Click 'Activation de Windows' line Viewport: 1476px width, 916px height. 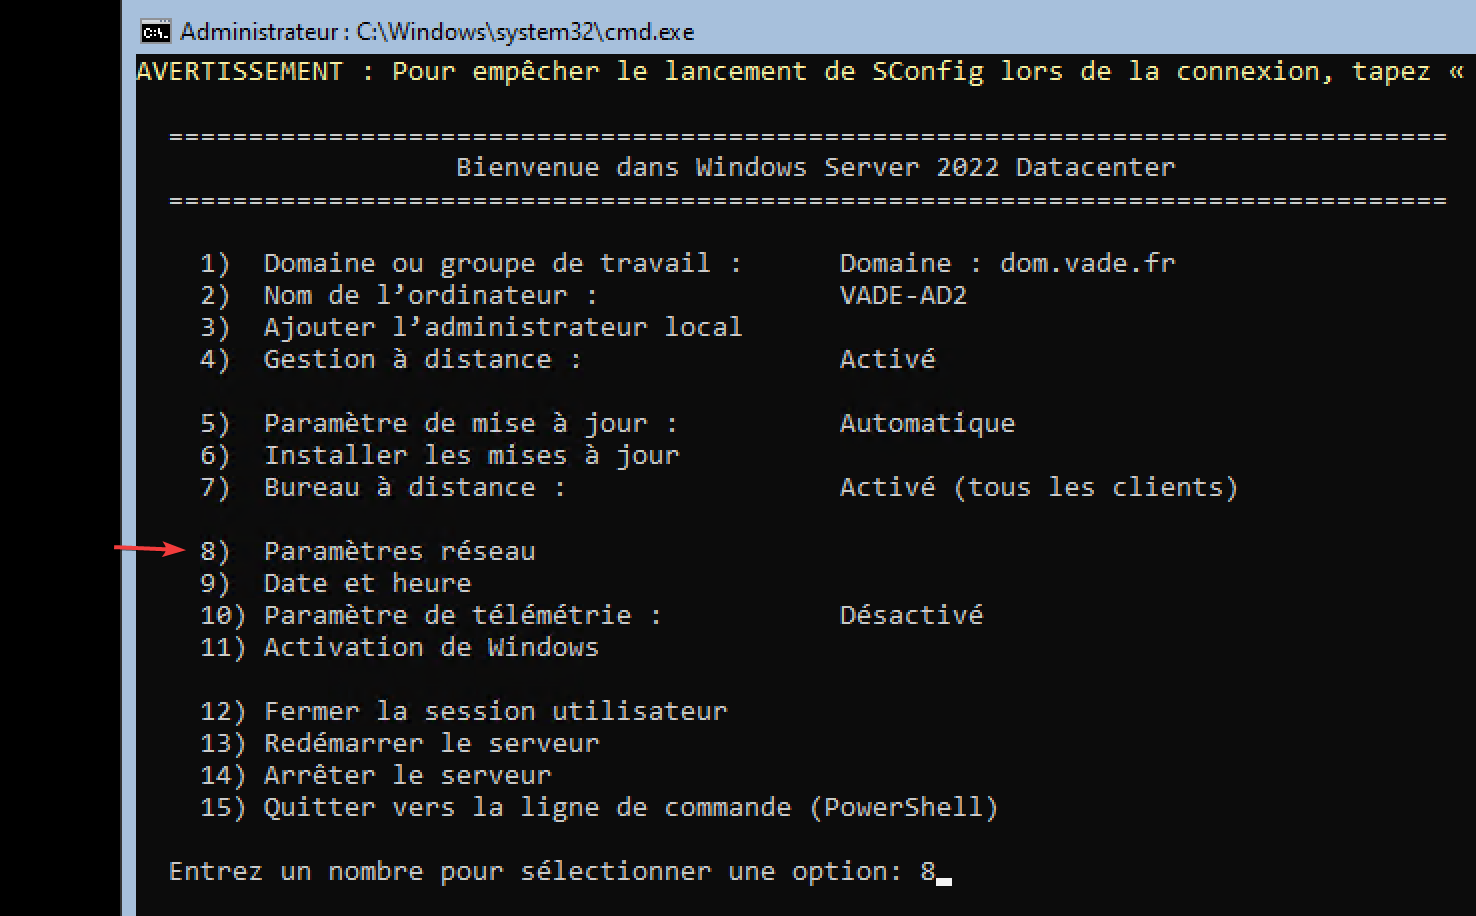pyautogui.click(x=431, y=647)
